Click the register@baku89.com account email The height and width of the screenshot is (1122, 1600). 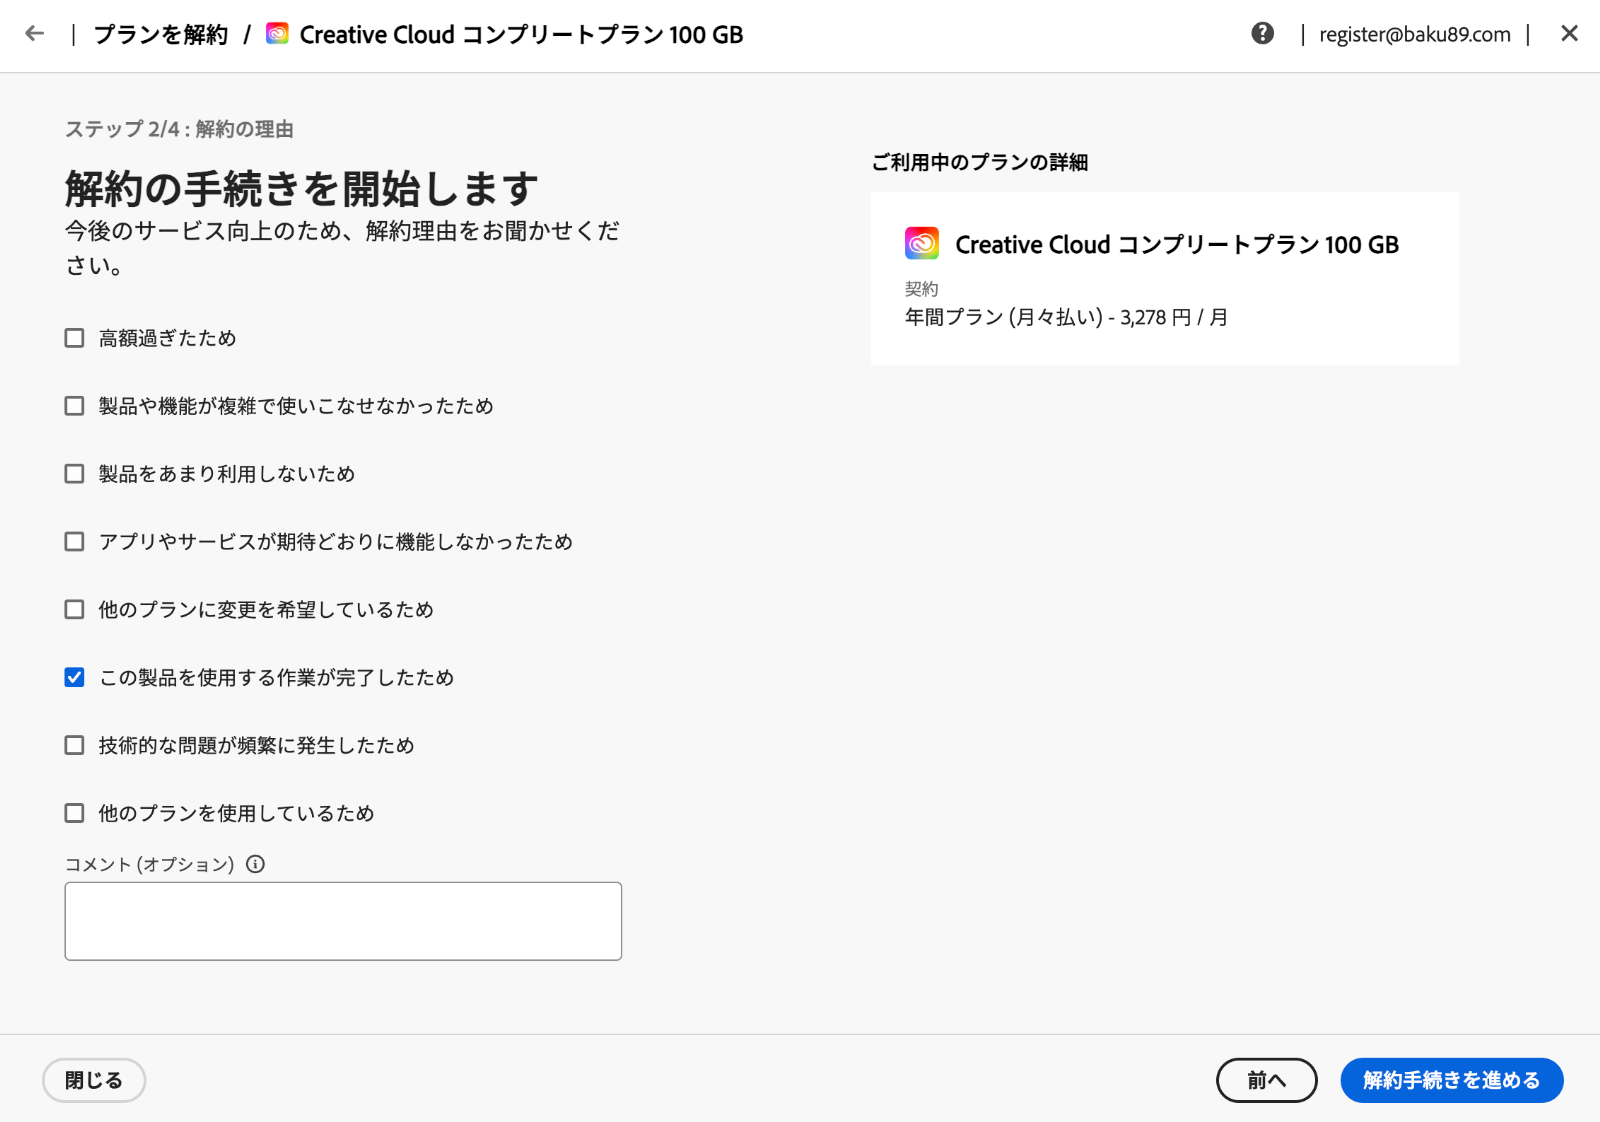[x=1414, y=35]
